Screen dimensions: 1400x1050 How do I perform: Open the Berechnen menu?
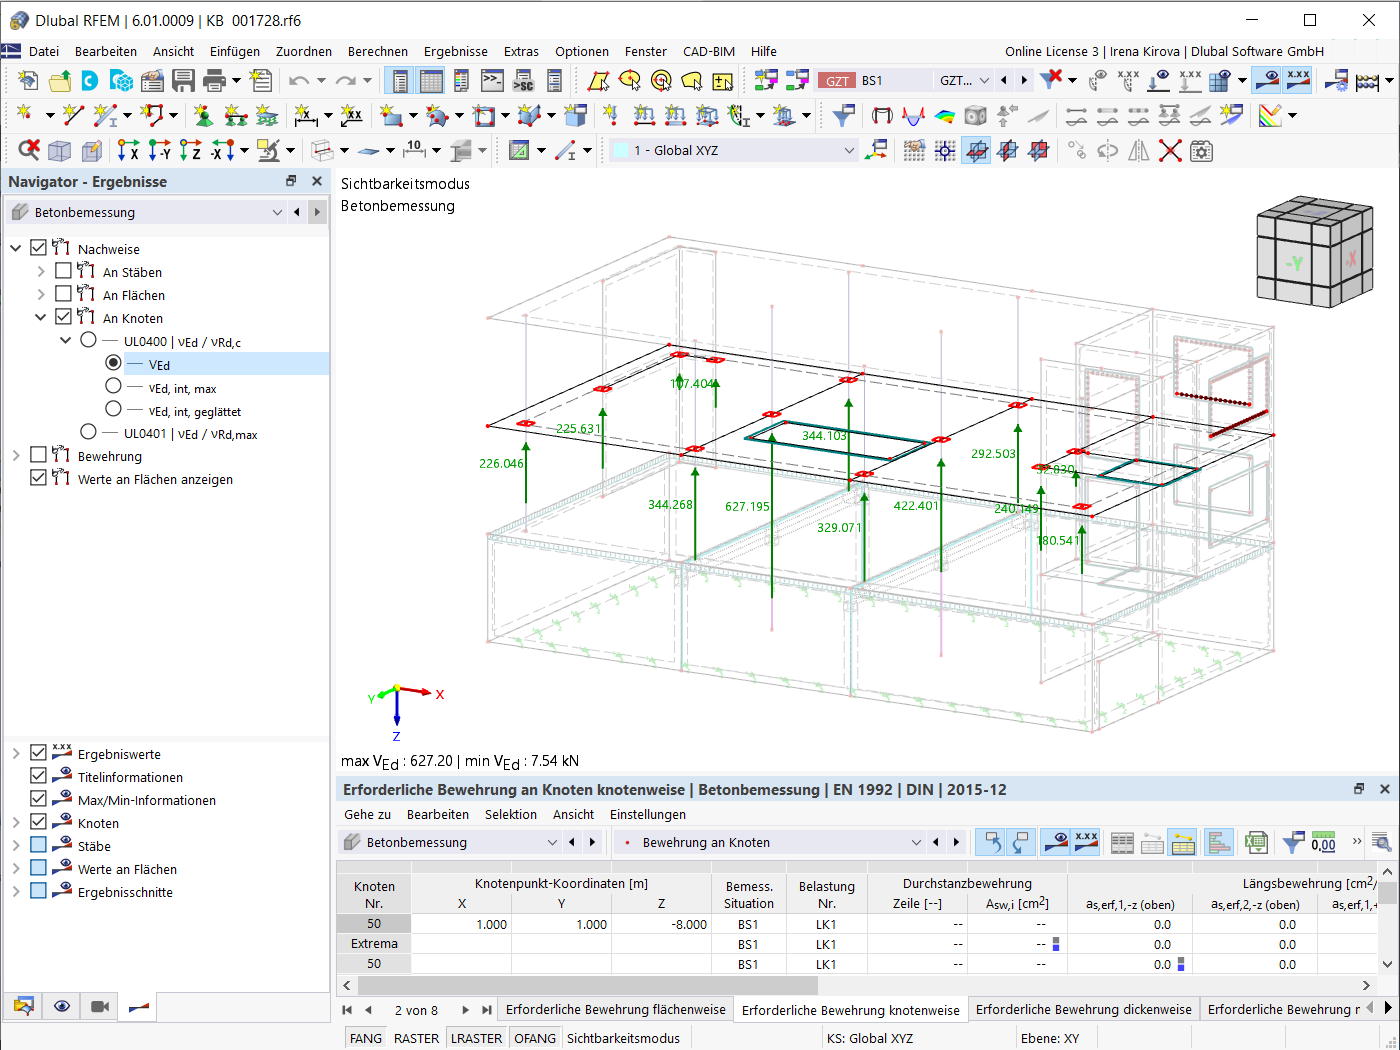click(x=378, y=52)
